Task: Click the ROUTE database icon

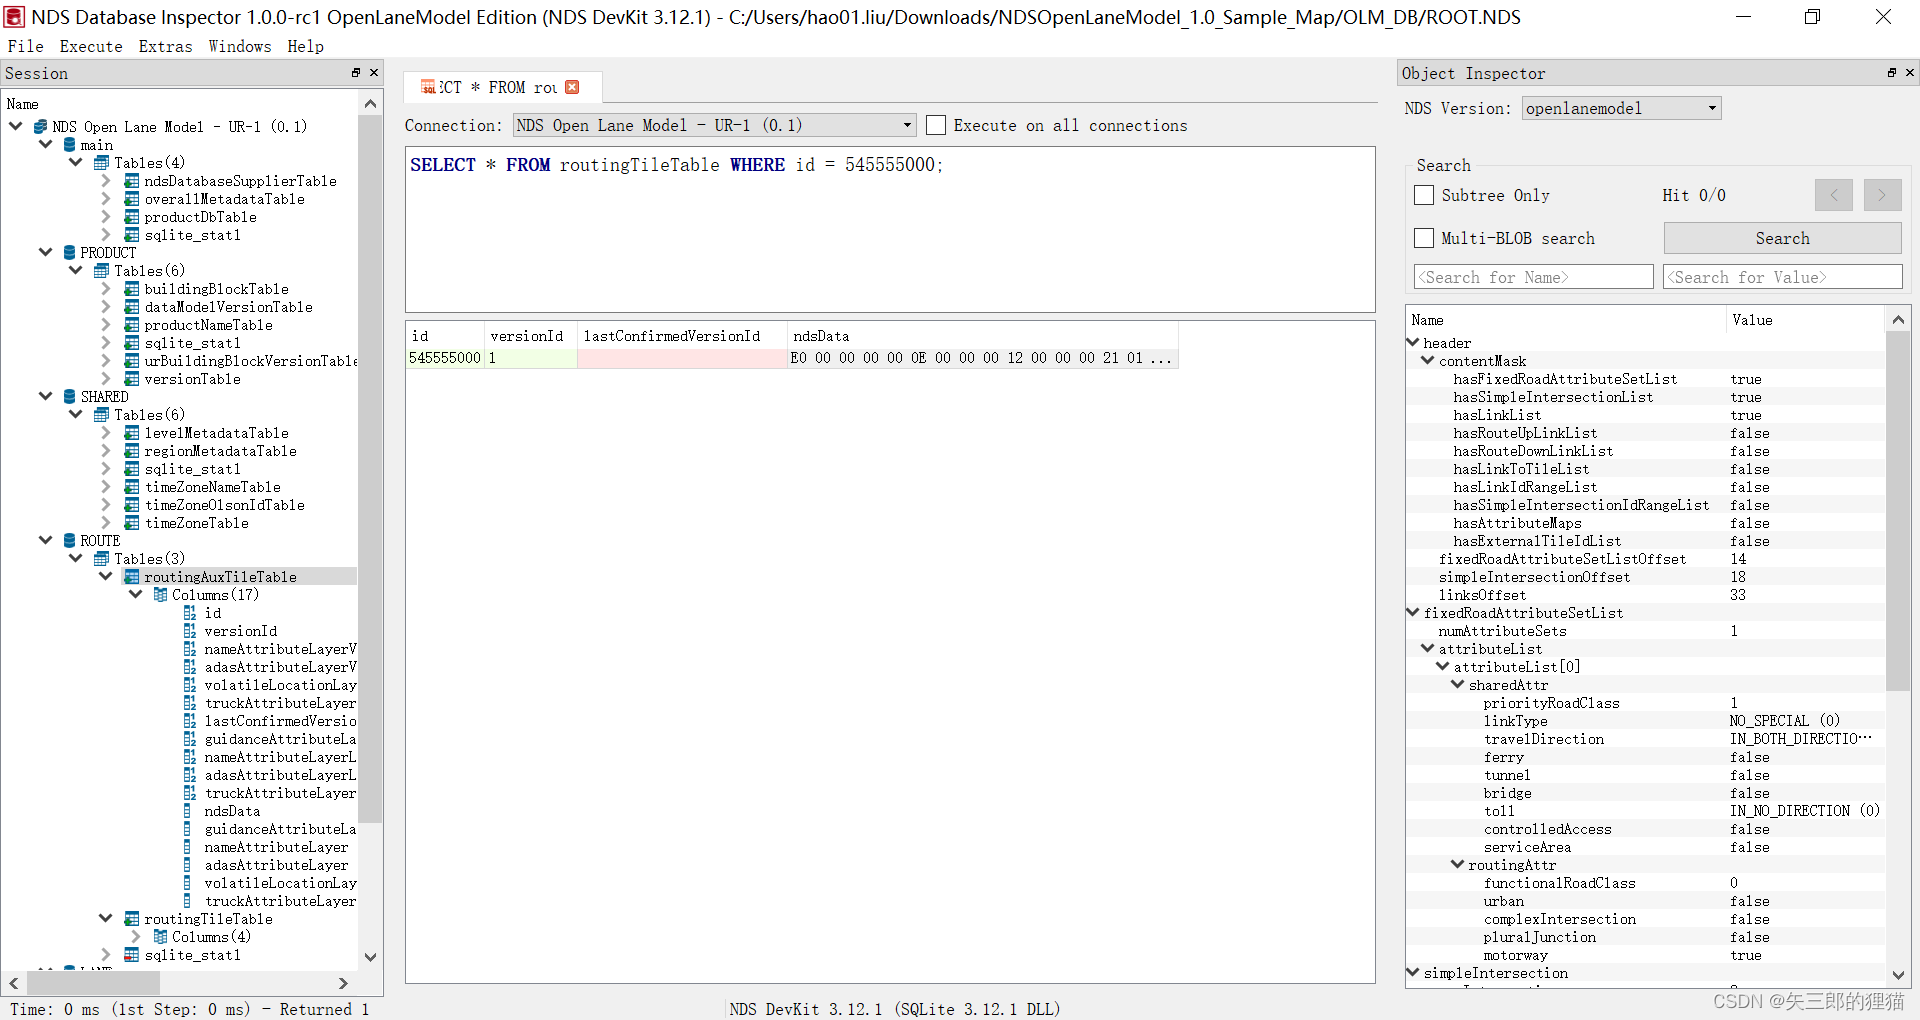Action: pyautogui.click(x=70, y=541)
